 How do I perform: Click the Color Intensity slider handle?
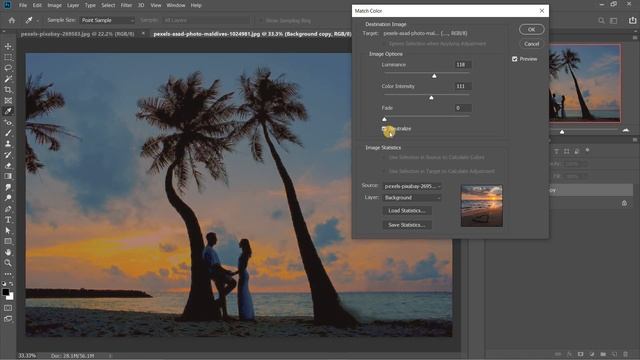[431, 98]
